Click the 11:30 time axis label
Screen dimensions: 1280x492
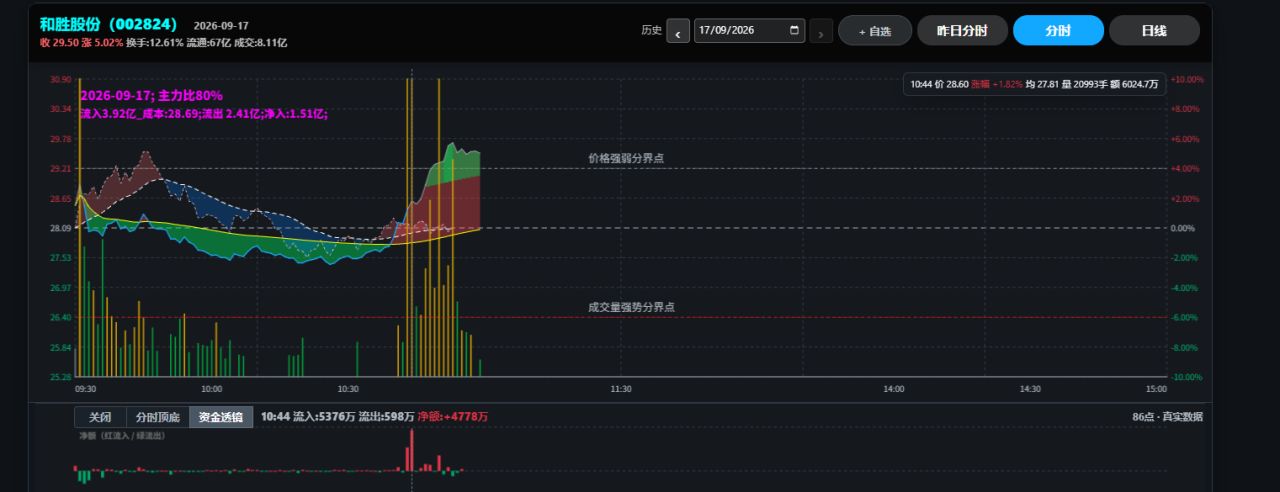tap(620, 389)
